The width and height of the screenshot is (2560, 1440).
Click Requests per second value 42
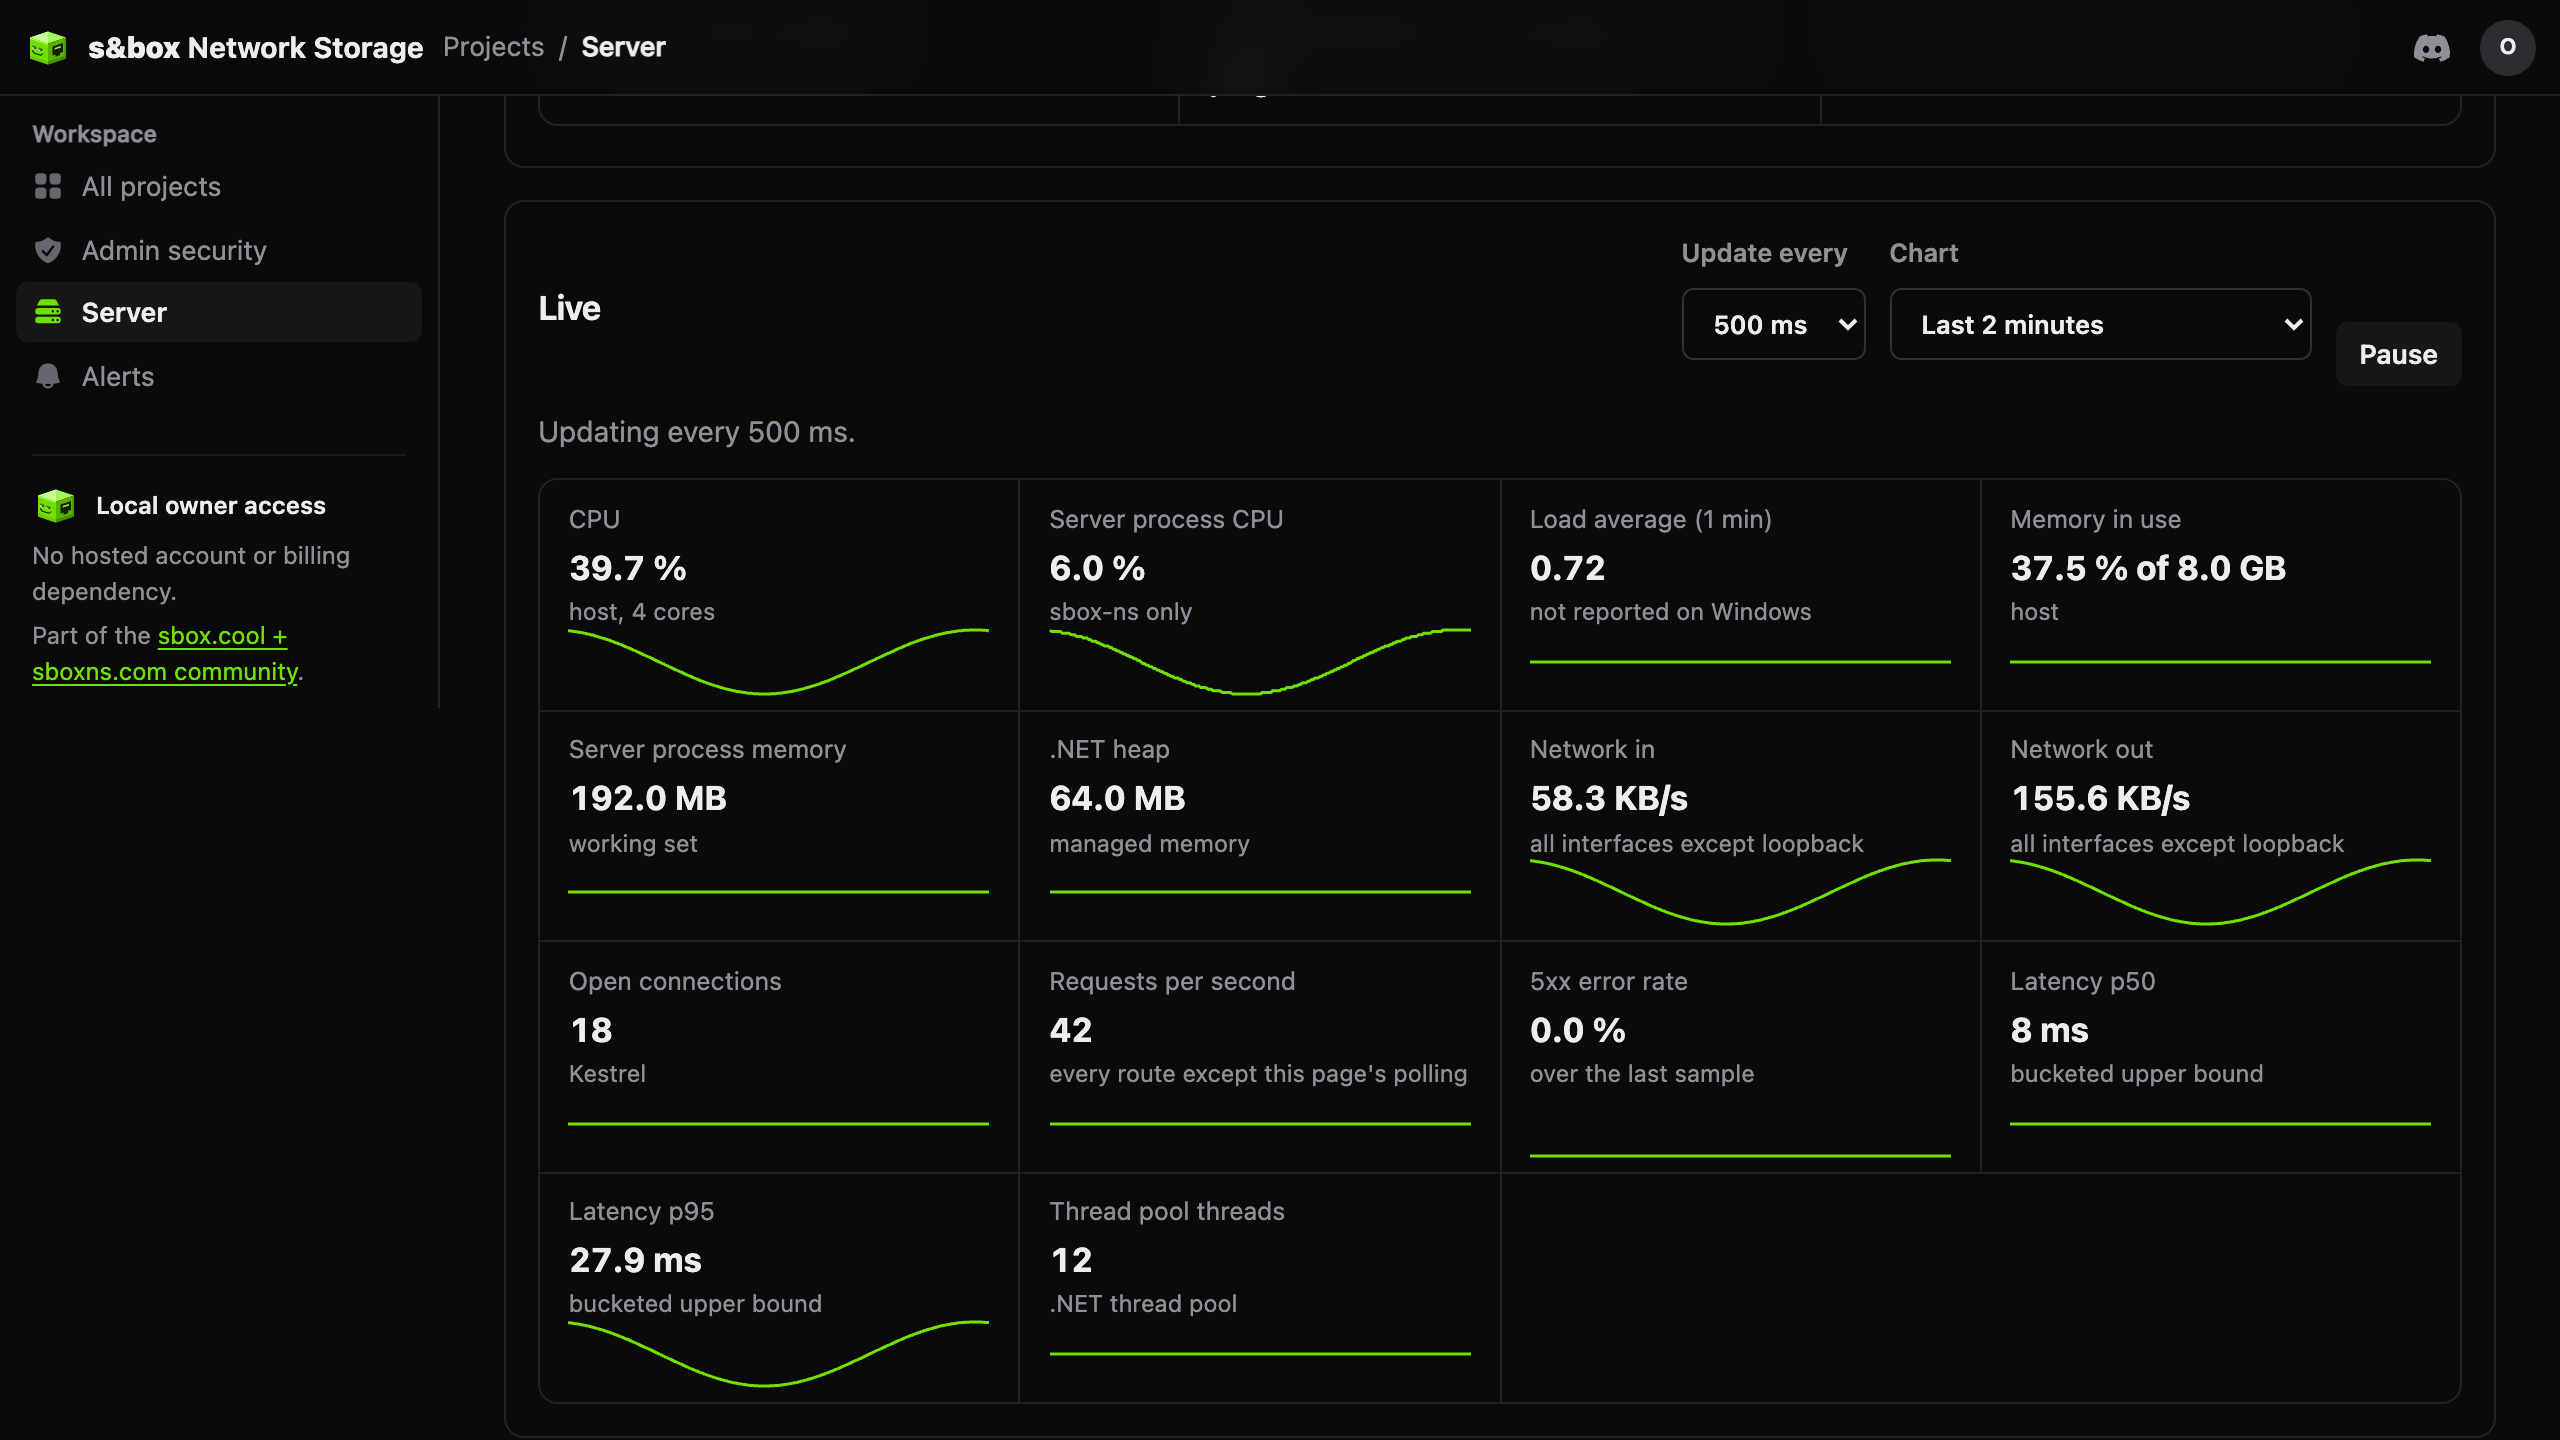[1070, 1030]
